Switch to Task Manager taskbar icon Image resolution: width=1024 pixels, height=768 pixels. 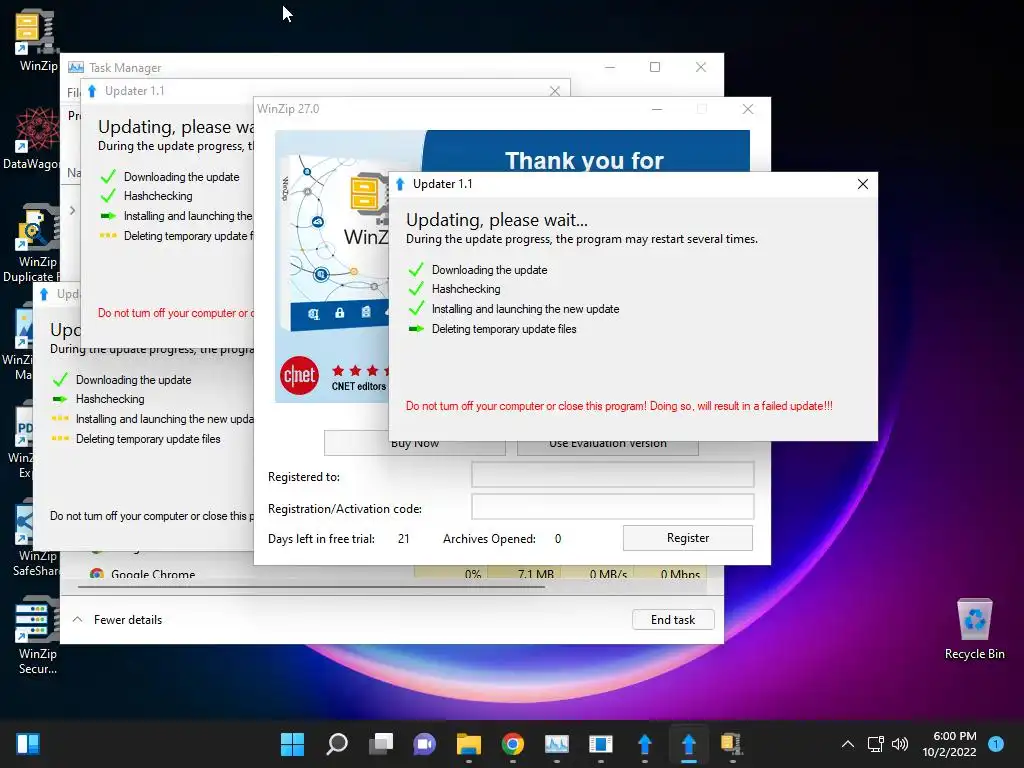pyautogui.click(x=556, y=744)
